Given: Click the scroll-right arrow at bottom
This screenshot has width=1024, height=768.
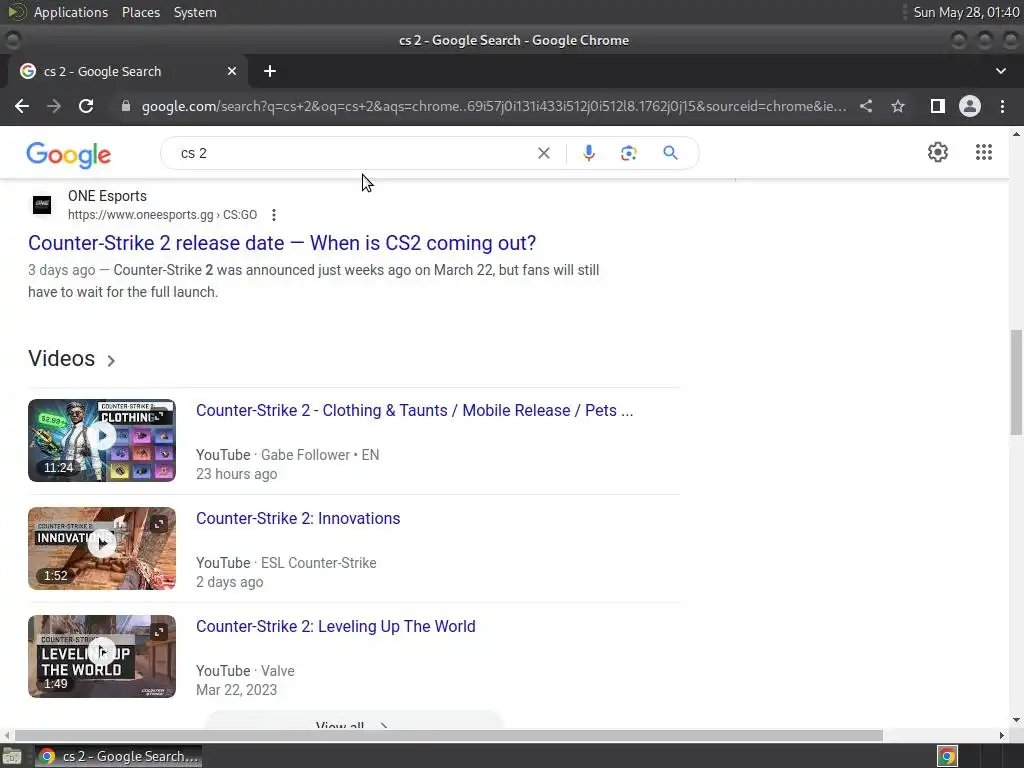Looking at the screenshot, I should point(1002,735).
